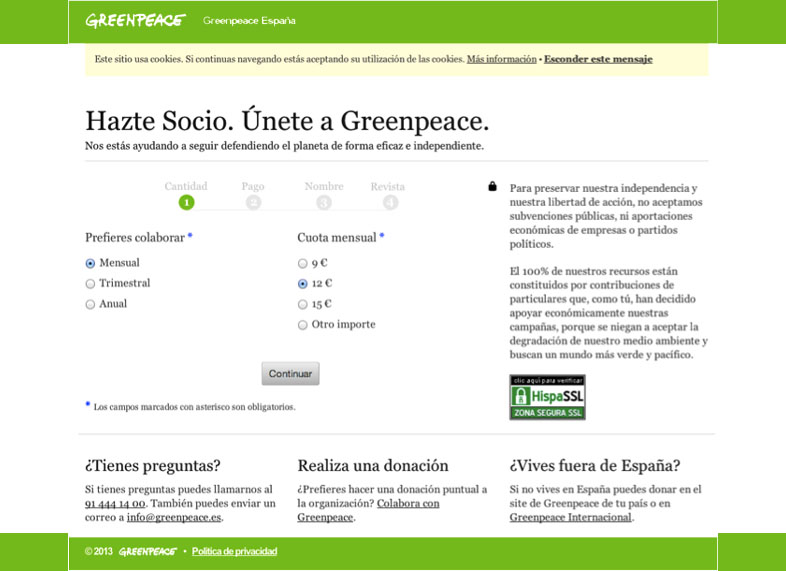The height and width of the screenshot is (571, 786).
Task: Select the Trimestral radio option
Action: pos(90,284)
